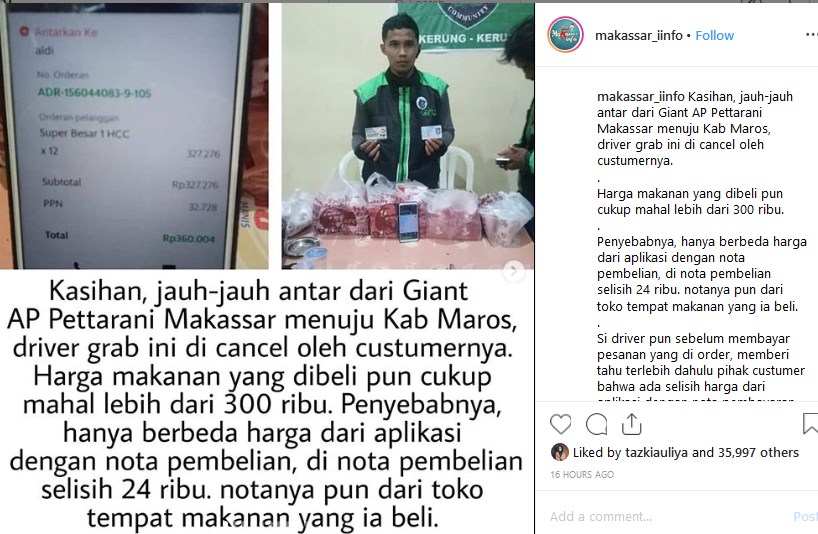
Task: Go to next photo in carousel
Action: tap(513, 271)
